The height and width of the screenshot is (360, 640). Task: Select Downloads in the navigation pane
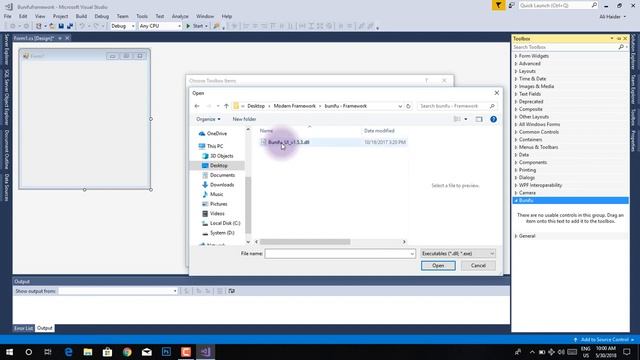coord(222,185)
